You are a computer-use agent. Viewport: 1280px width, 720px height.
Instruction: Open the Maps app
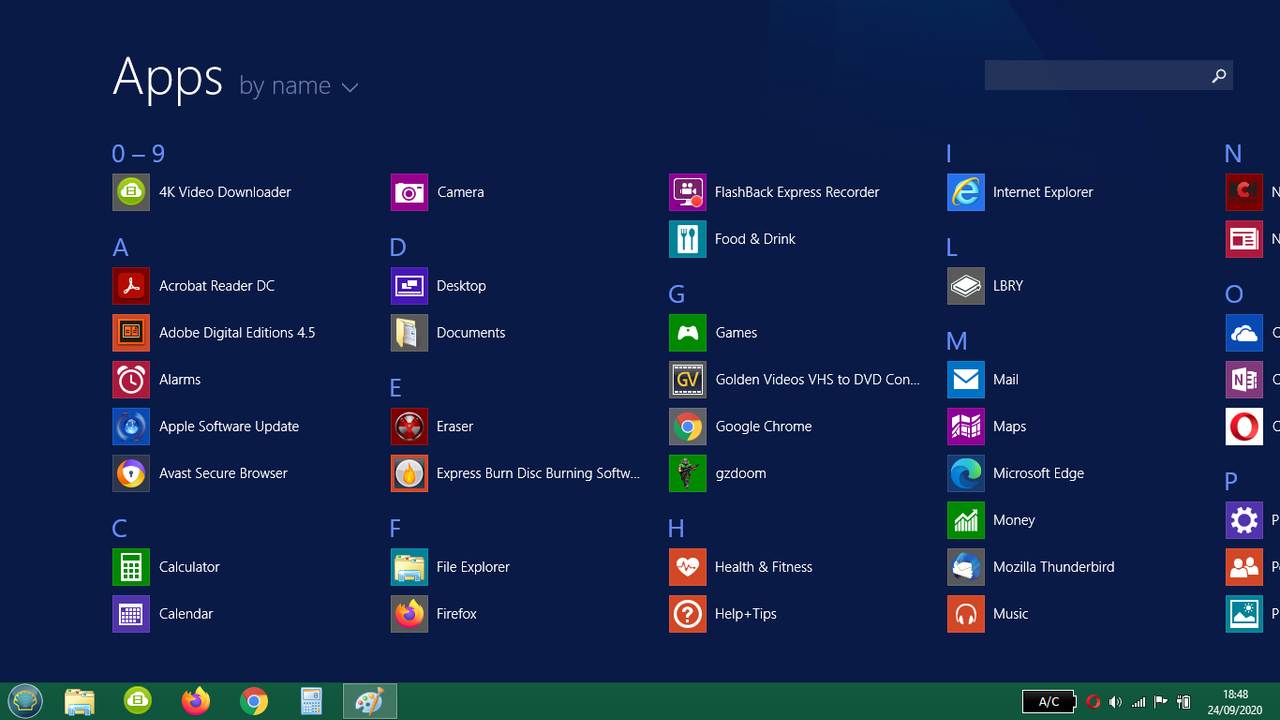[x=987, y=427]
